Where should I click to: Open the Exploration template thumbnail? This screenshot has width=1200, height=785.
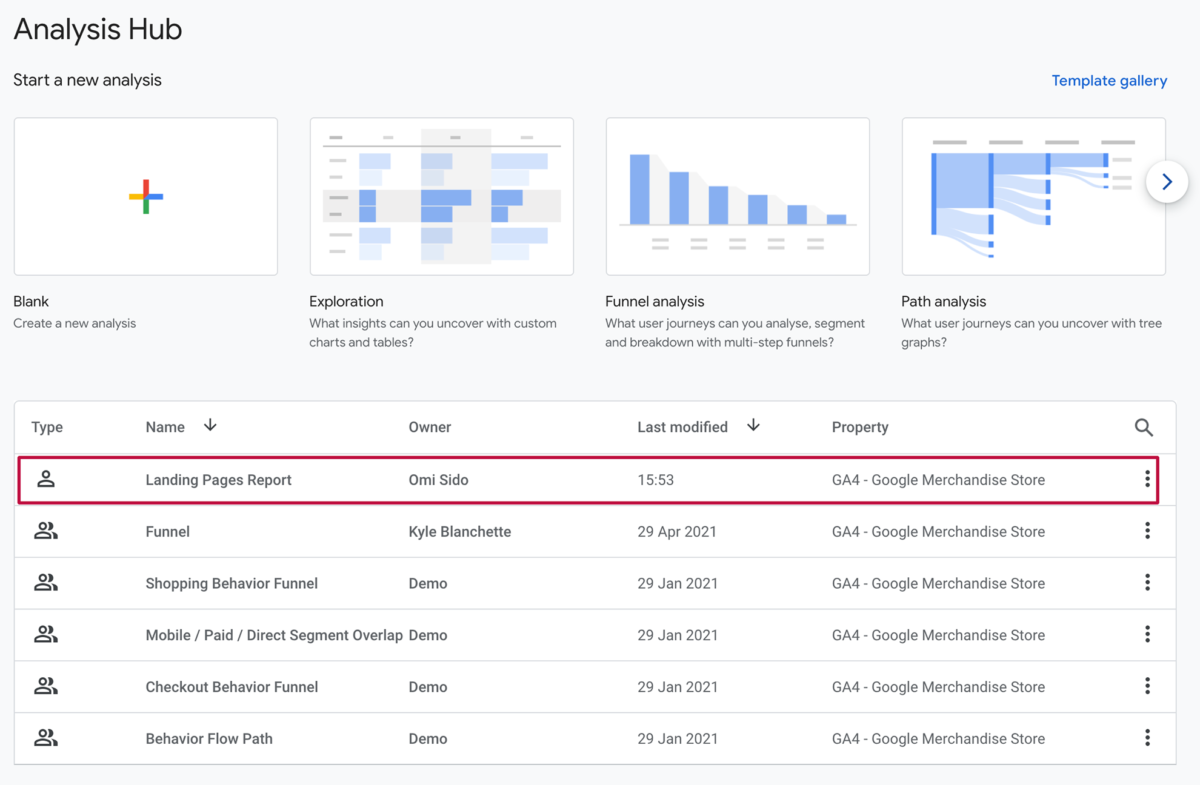pos(442,196)
